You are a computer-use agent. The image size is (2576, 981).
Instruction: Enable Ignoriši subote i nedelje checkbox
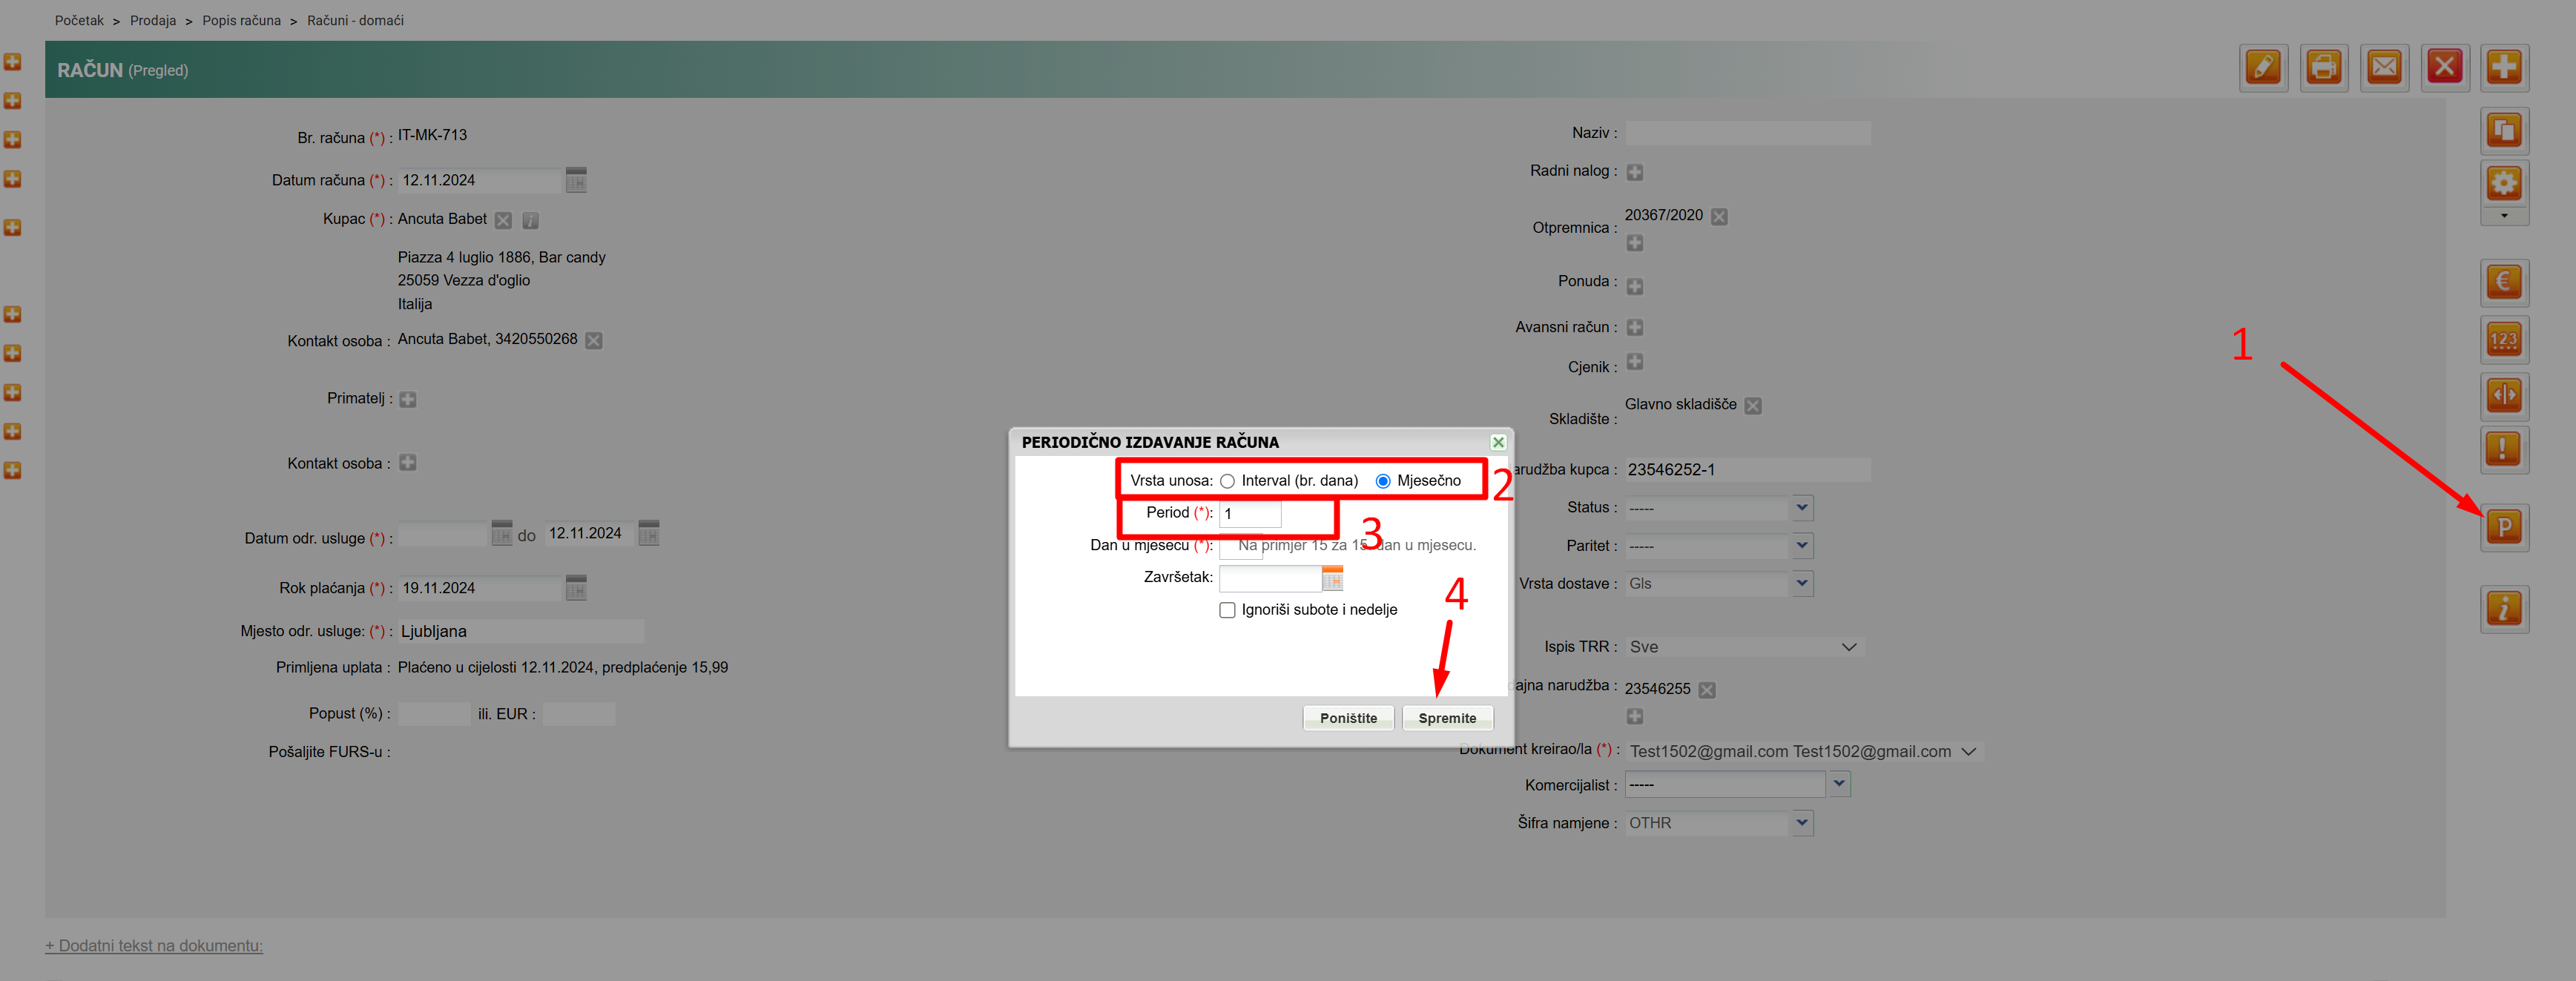[x=1227, y=610]
